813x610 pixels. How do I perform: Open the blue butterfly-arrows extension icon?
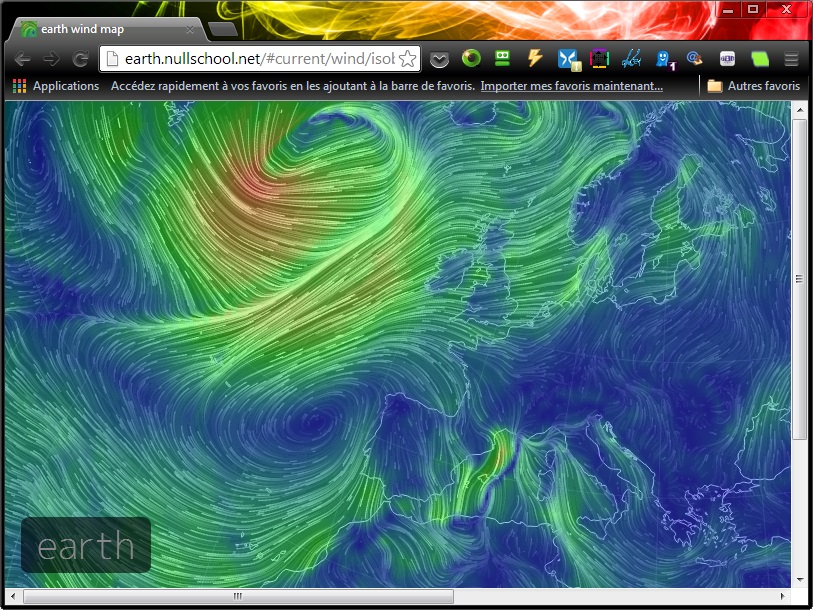569,59
